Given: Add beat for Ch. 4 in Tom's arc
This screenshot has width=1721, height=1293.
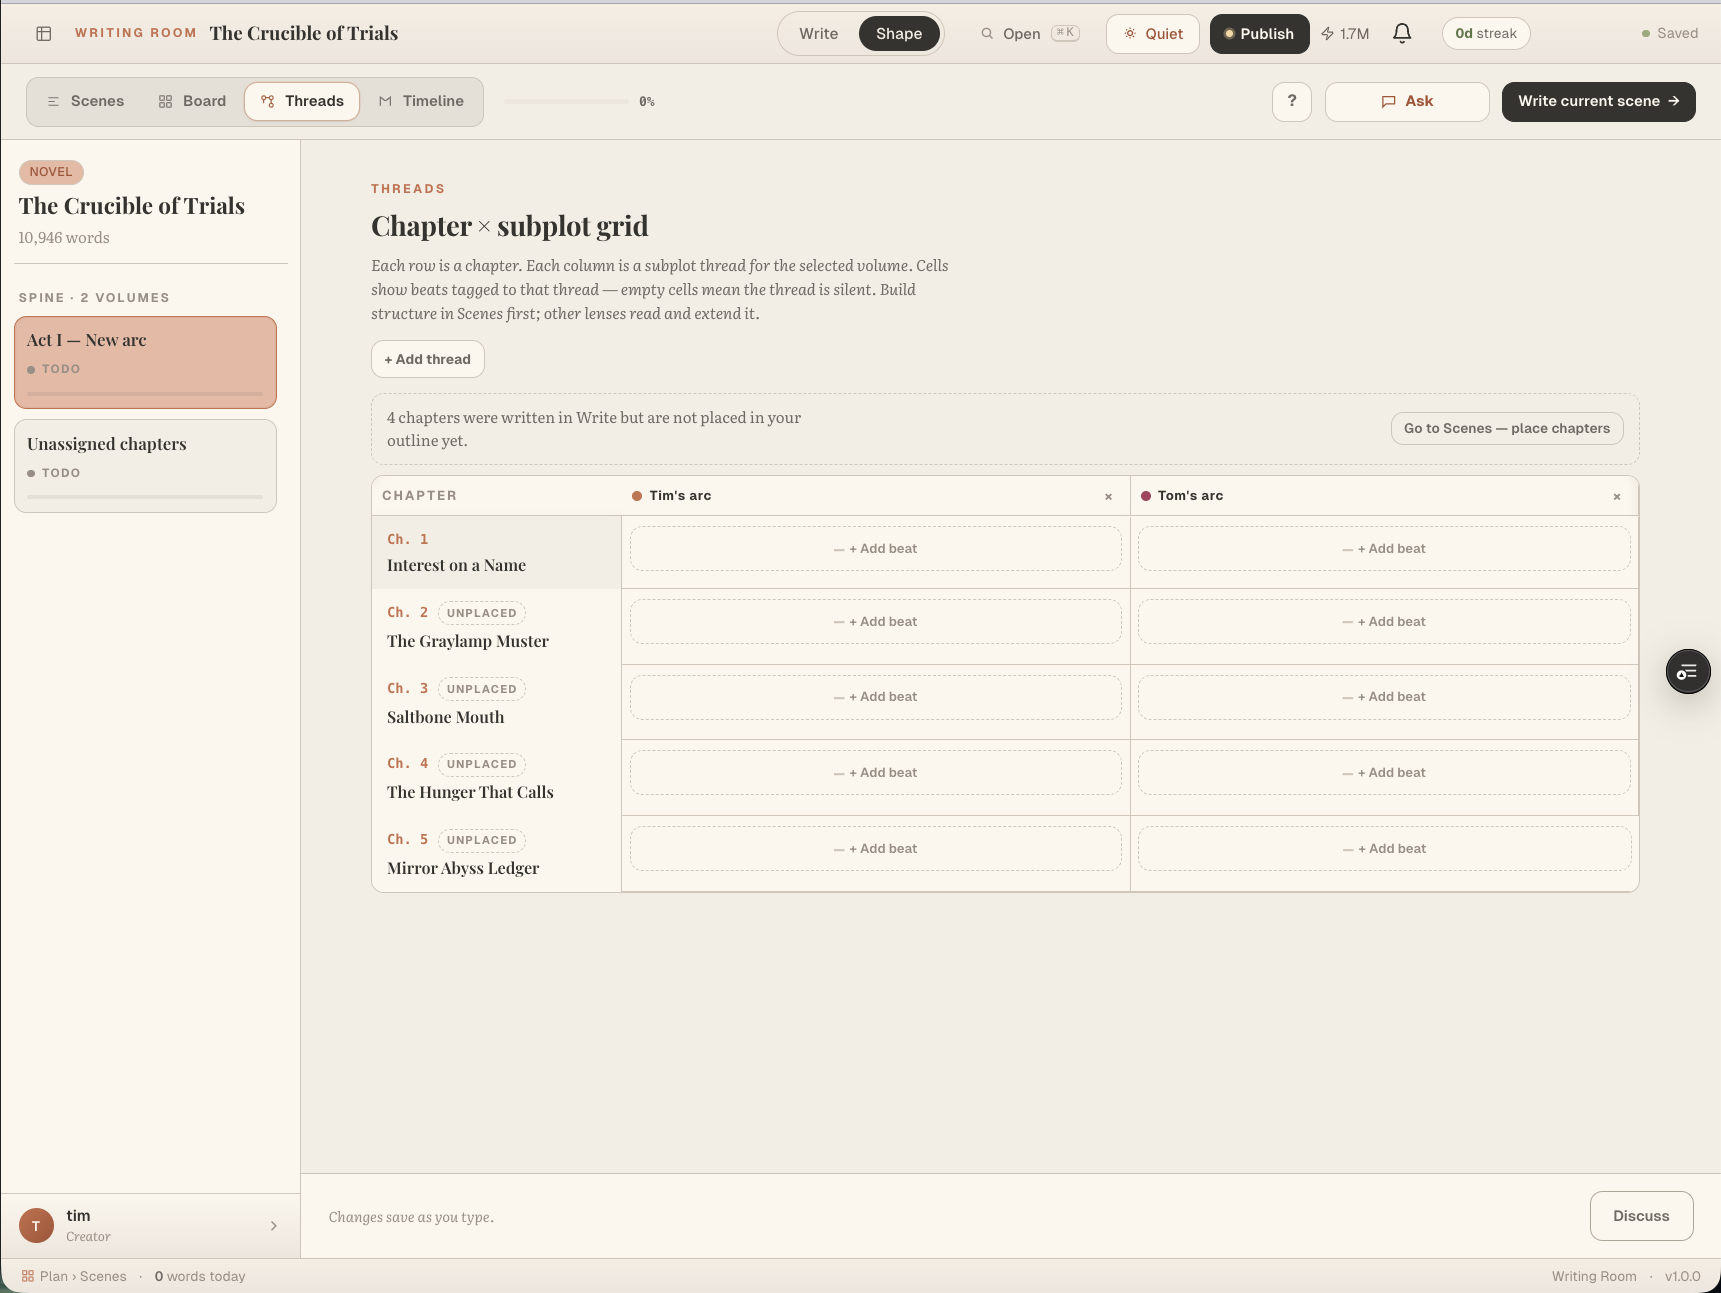Looking at the screenshot, I should point(1384,773).
